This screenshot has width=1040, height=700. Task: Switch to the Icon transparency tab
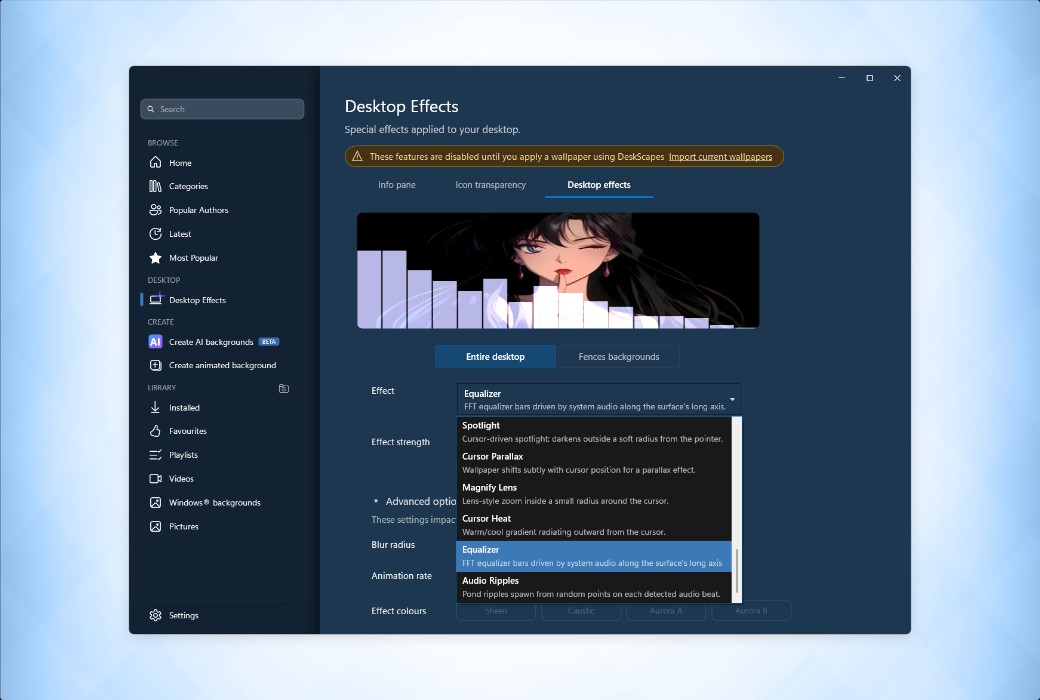point(490,185)
